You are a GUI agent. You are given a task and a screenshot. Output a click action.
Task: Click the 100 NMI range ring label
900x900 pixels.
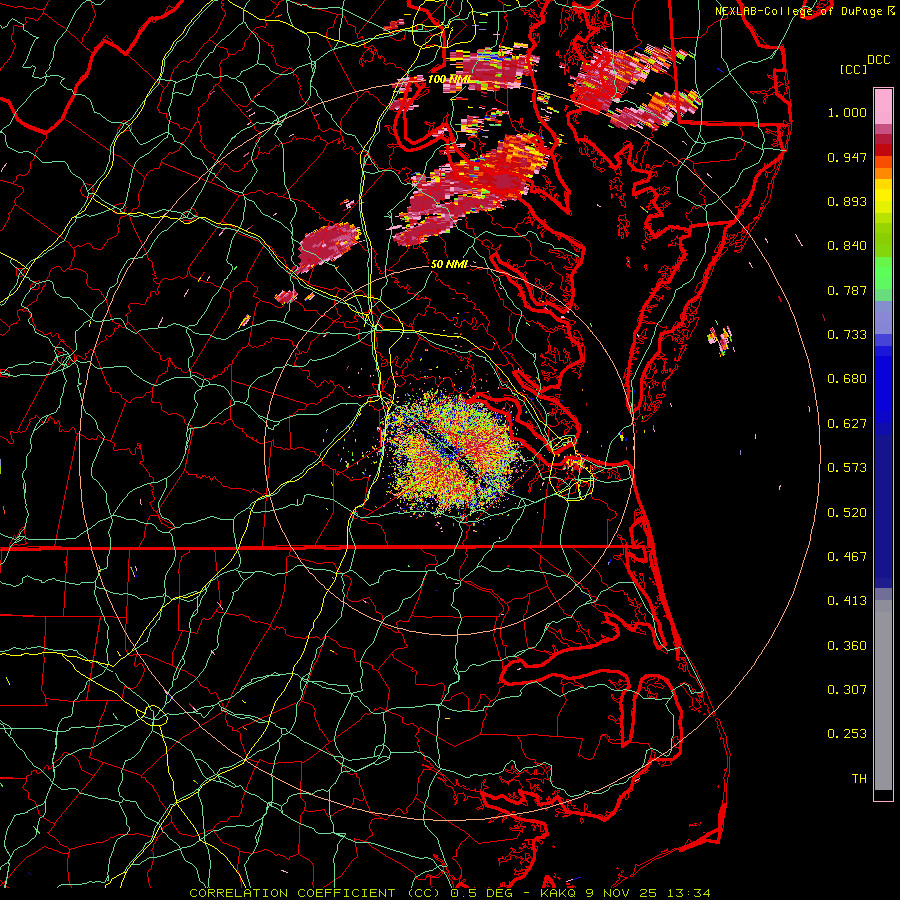click(450, 79)
